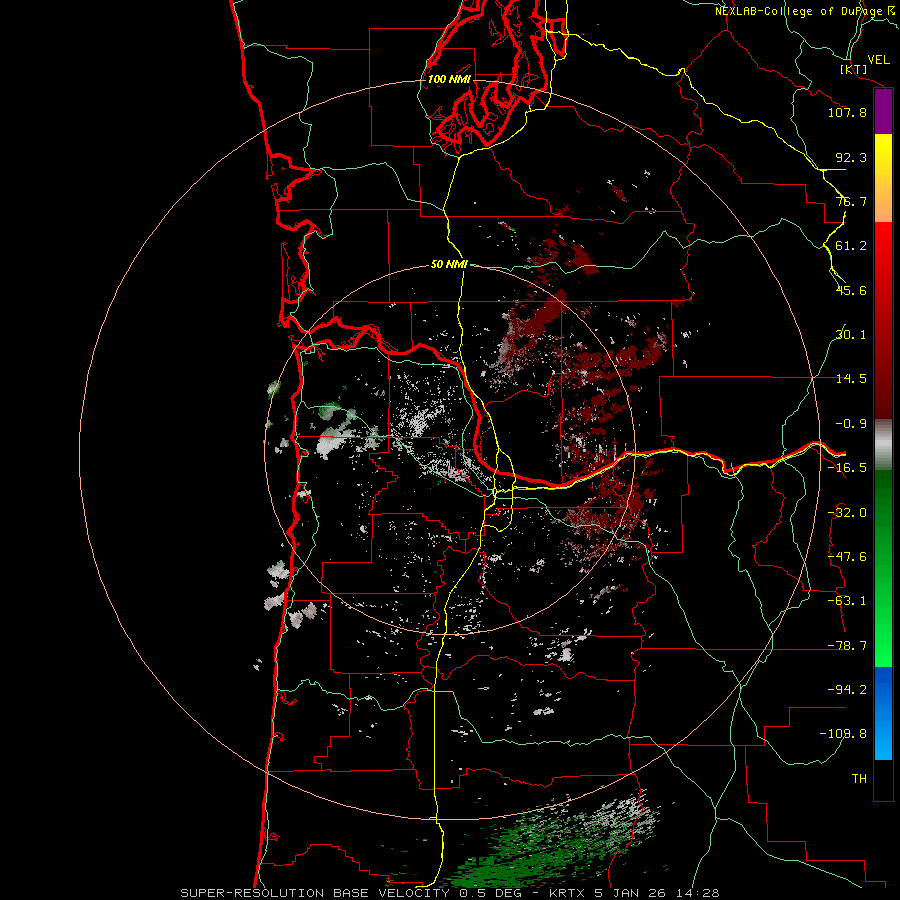Select the 92.3 value on velocity scale

pos(851,157)
